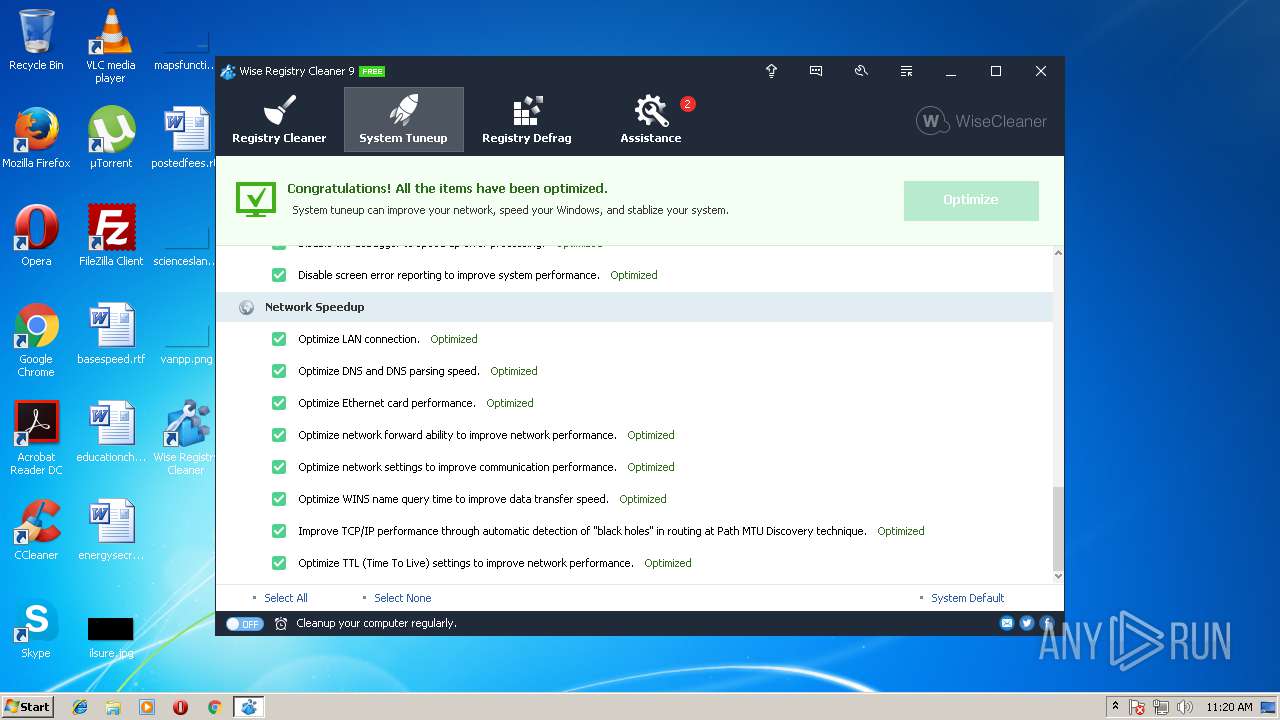Image resolution: width=1280 pixels, height=720 pixels.
Task: Open the media player taskbar icon
Action: point(147,707)
